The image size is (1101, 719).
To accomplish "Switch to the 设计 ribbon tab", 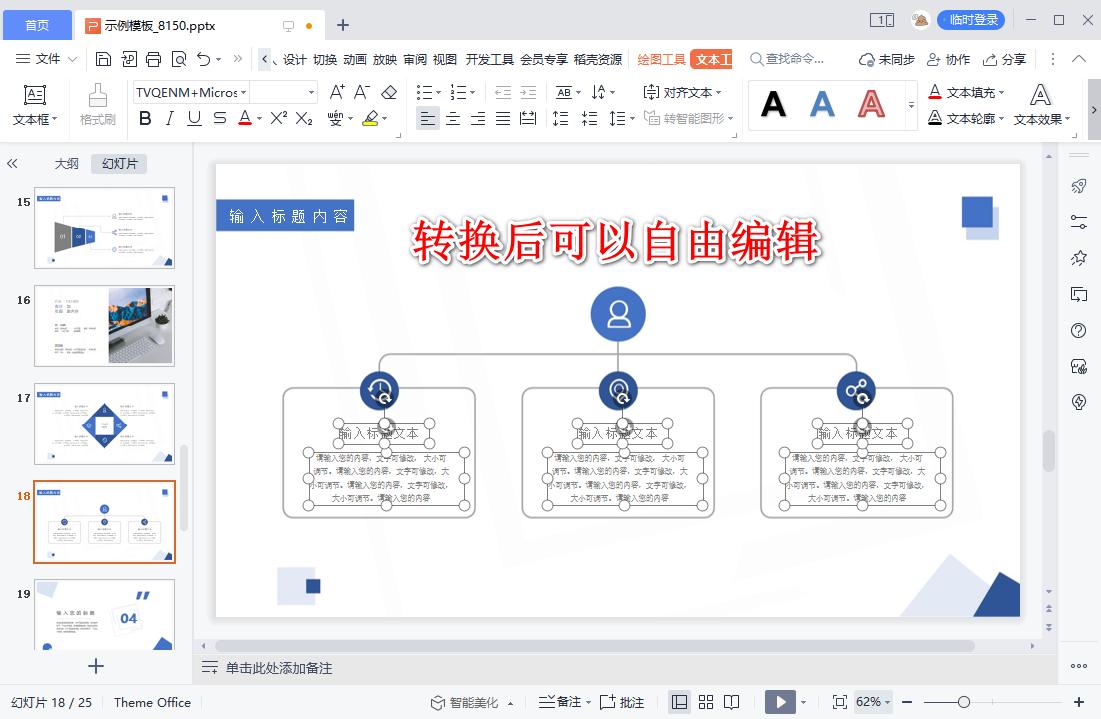I will (x=295, y=59).
